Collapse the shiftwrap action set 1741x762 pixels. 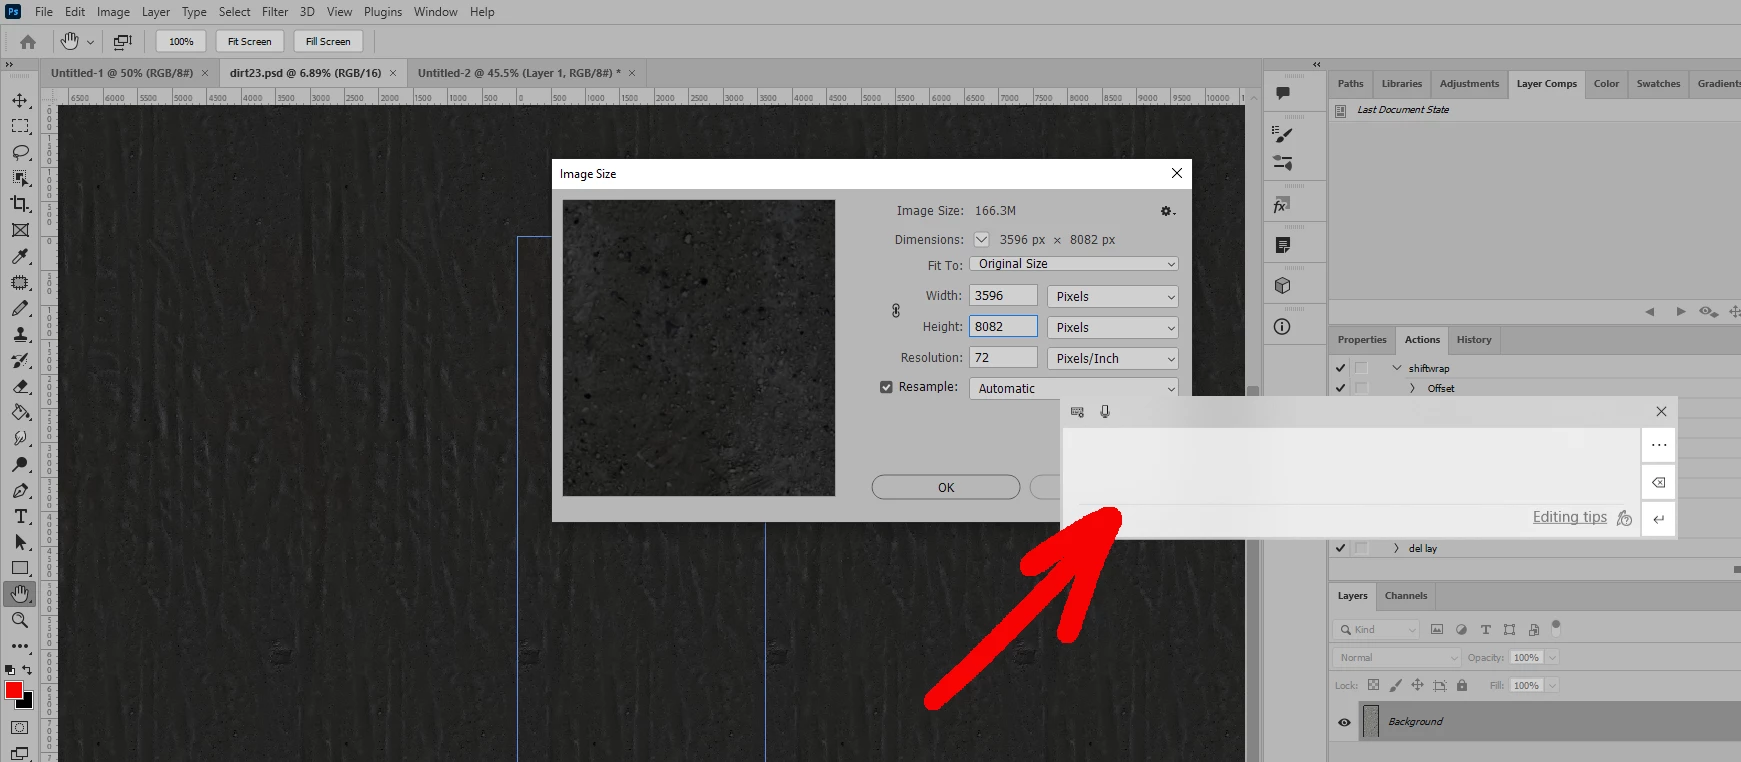(1397, 368)
